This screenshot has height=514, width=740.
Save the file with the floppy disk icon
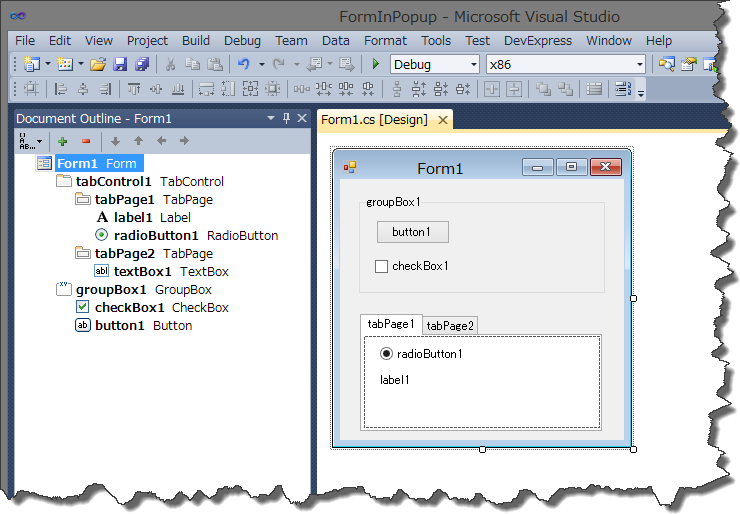point(120,64)
